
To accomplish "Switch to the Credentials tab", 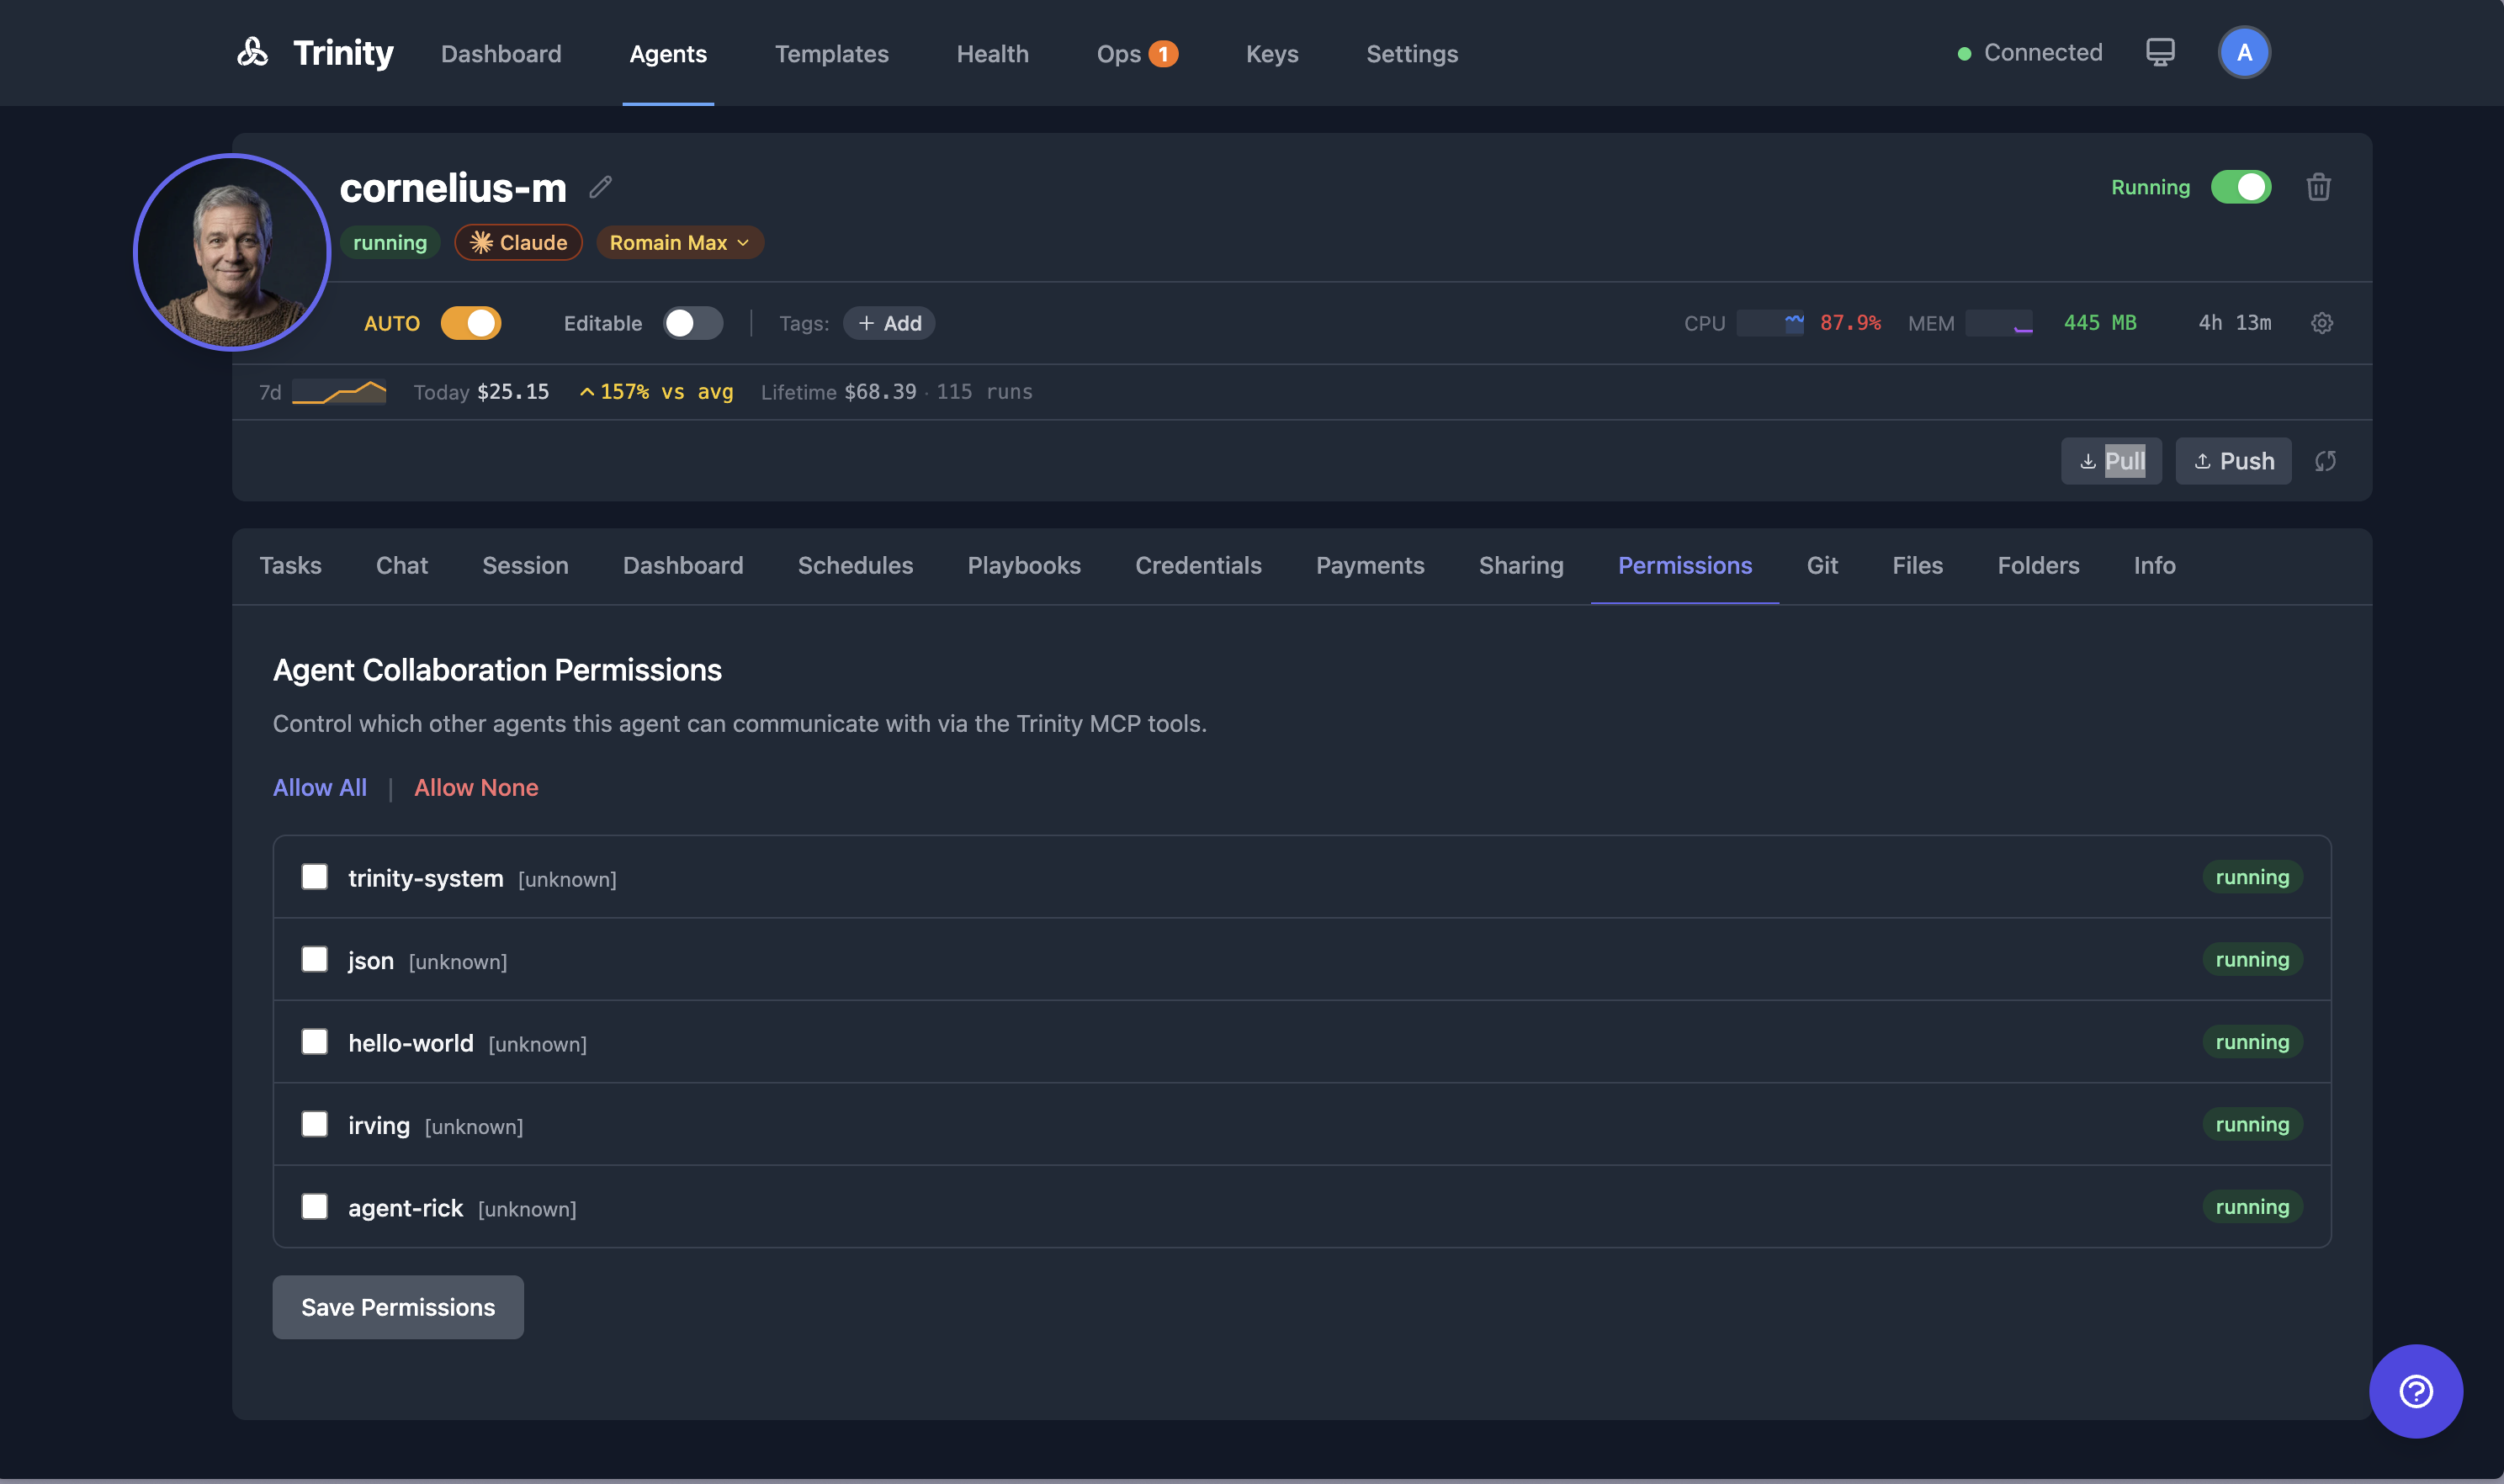I will (1198, 565).
